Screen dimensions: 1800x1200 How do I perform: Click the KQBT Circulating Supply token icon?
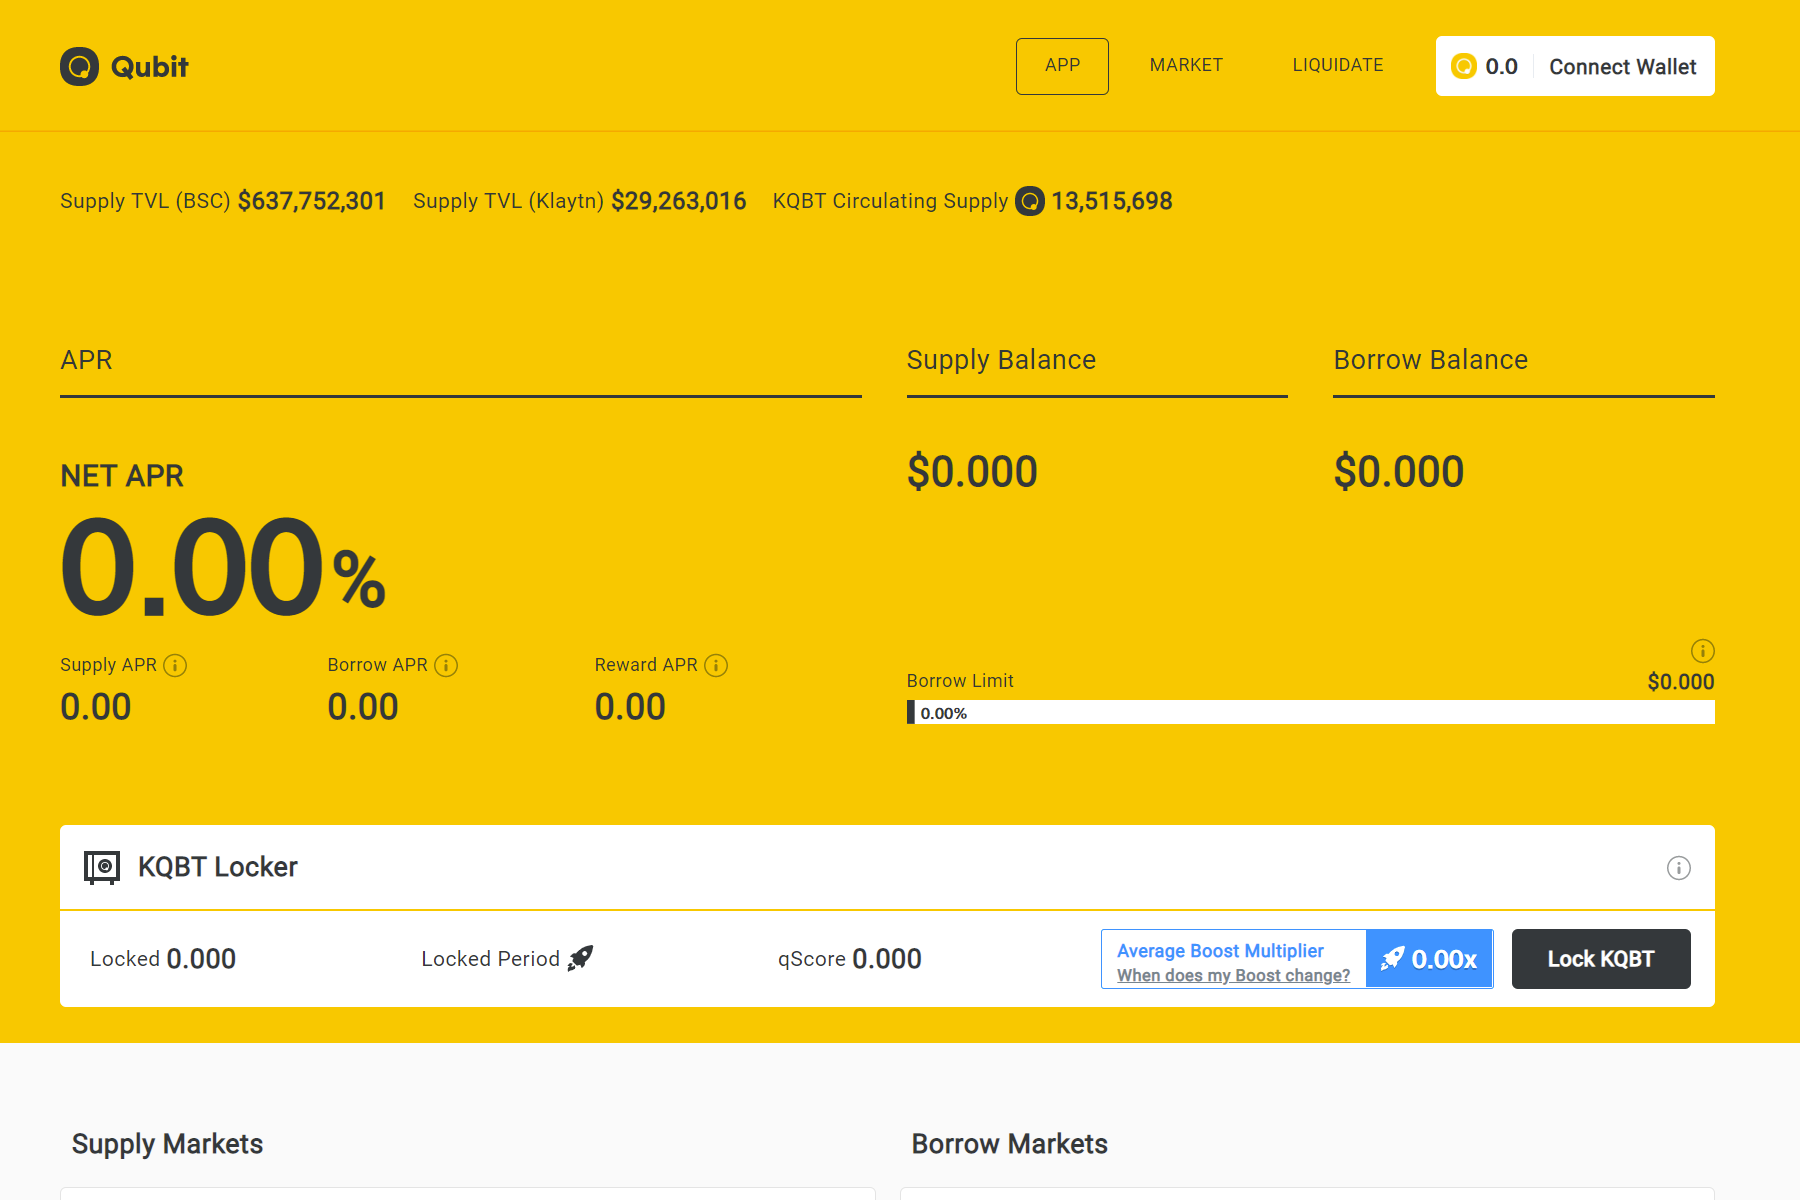tap(1030, 201)
